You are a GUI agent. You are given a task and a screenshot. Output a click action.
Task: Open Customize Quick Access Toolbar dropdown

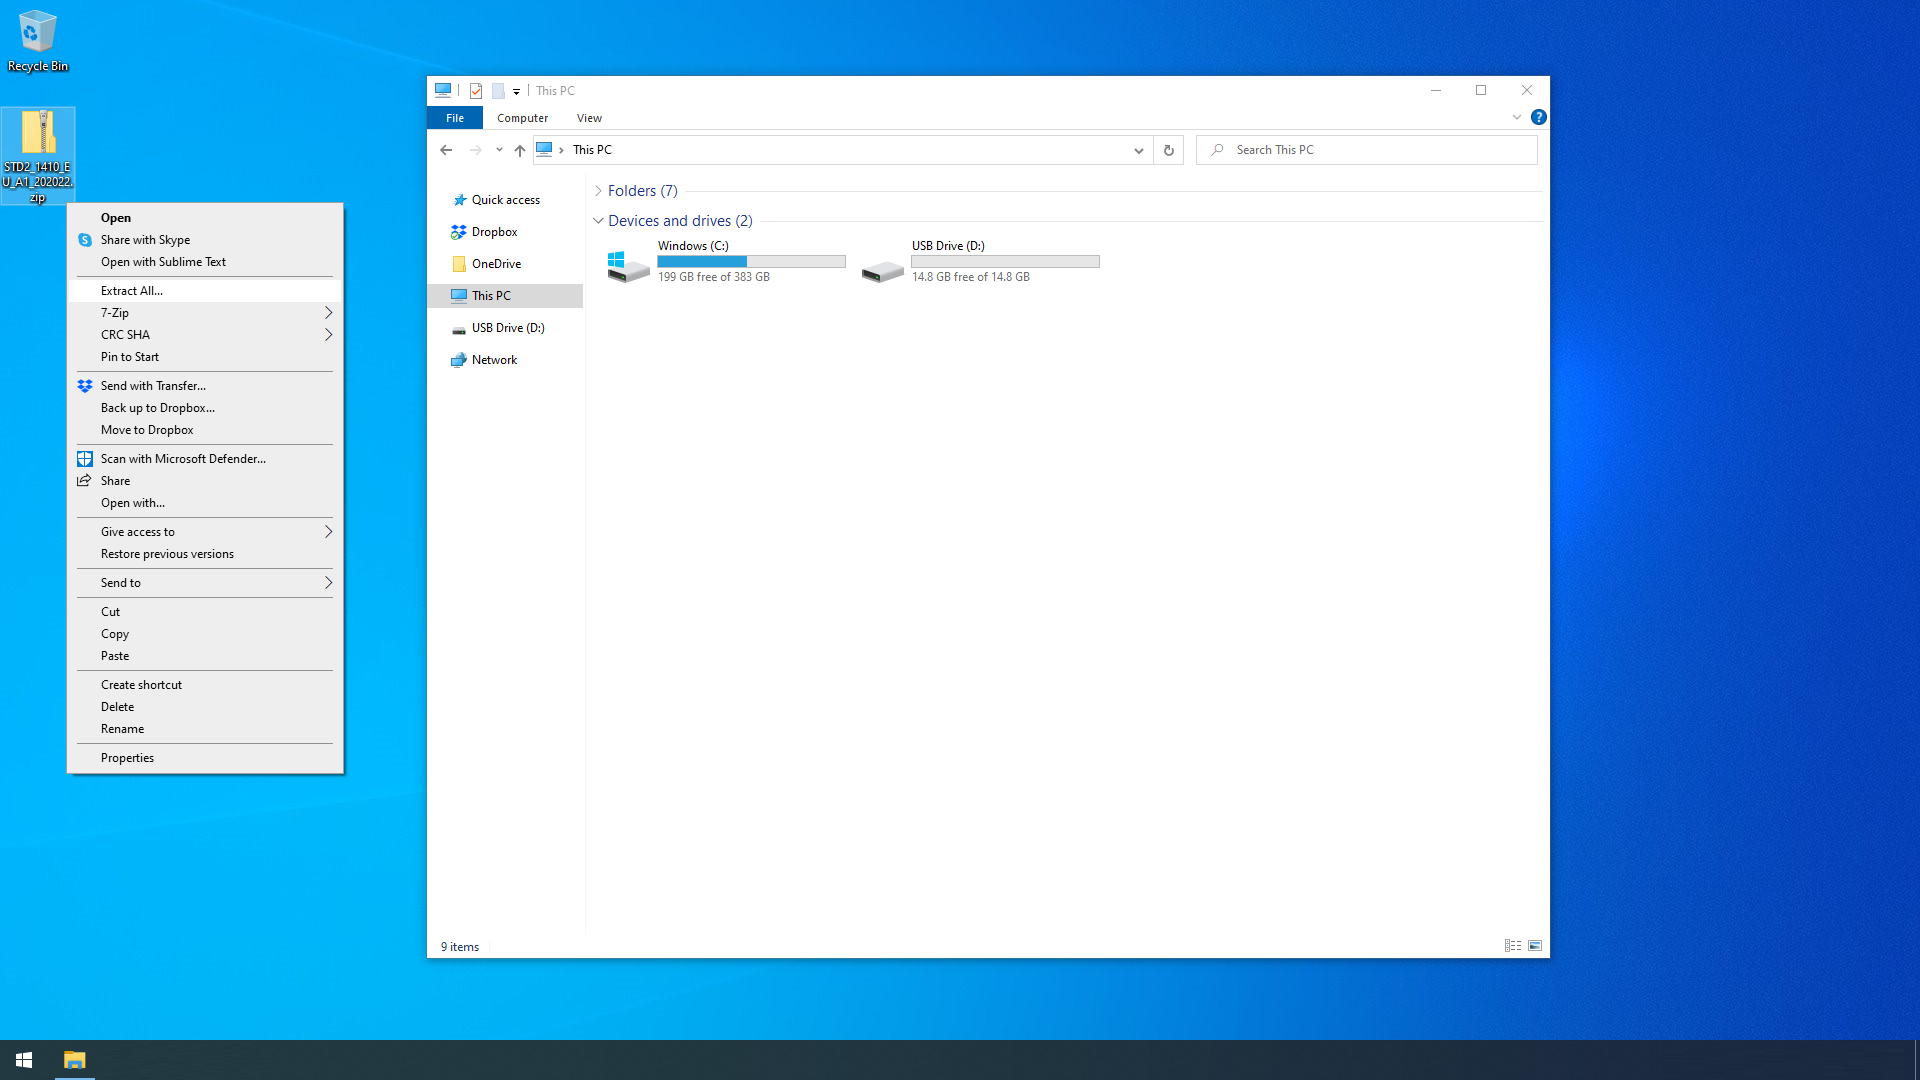[x=516, y=91]
